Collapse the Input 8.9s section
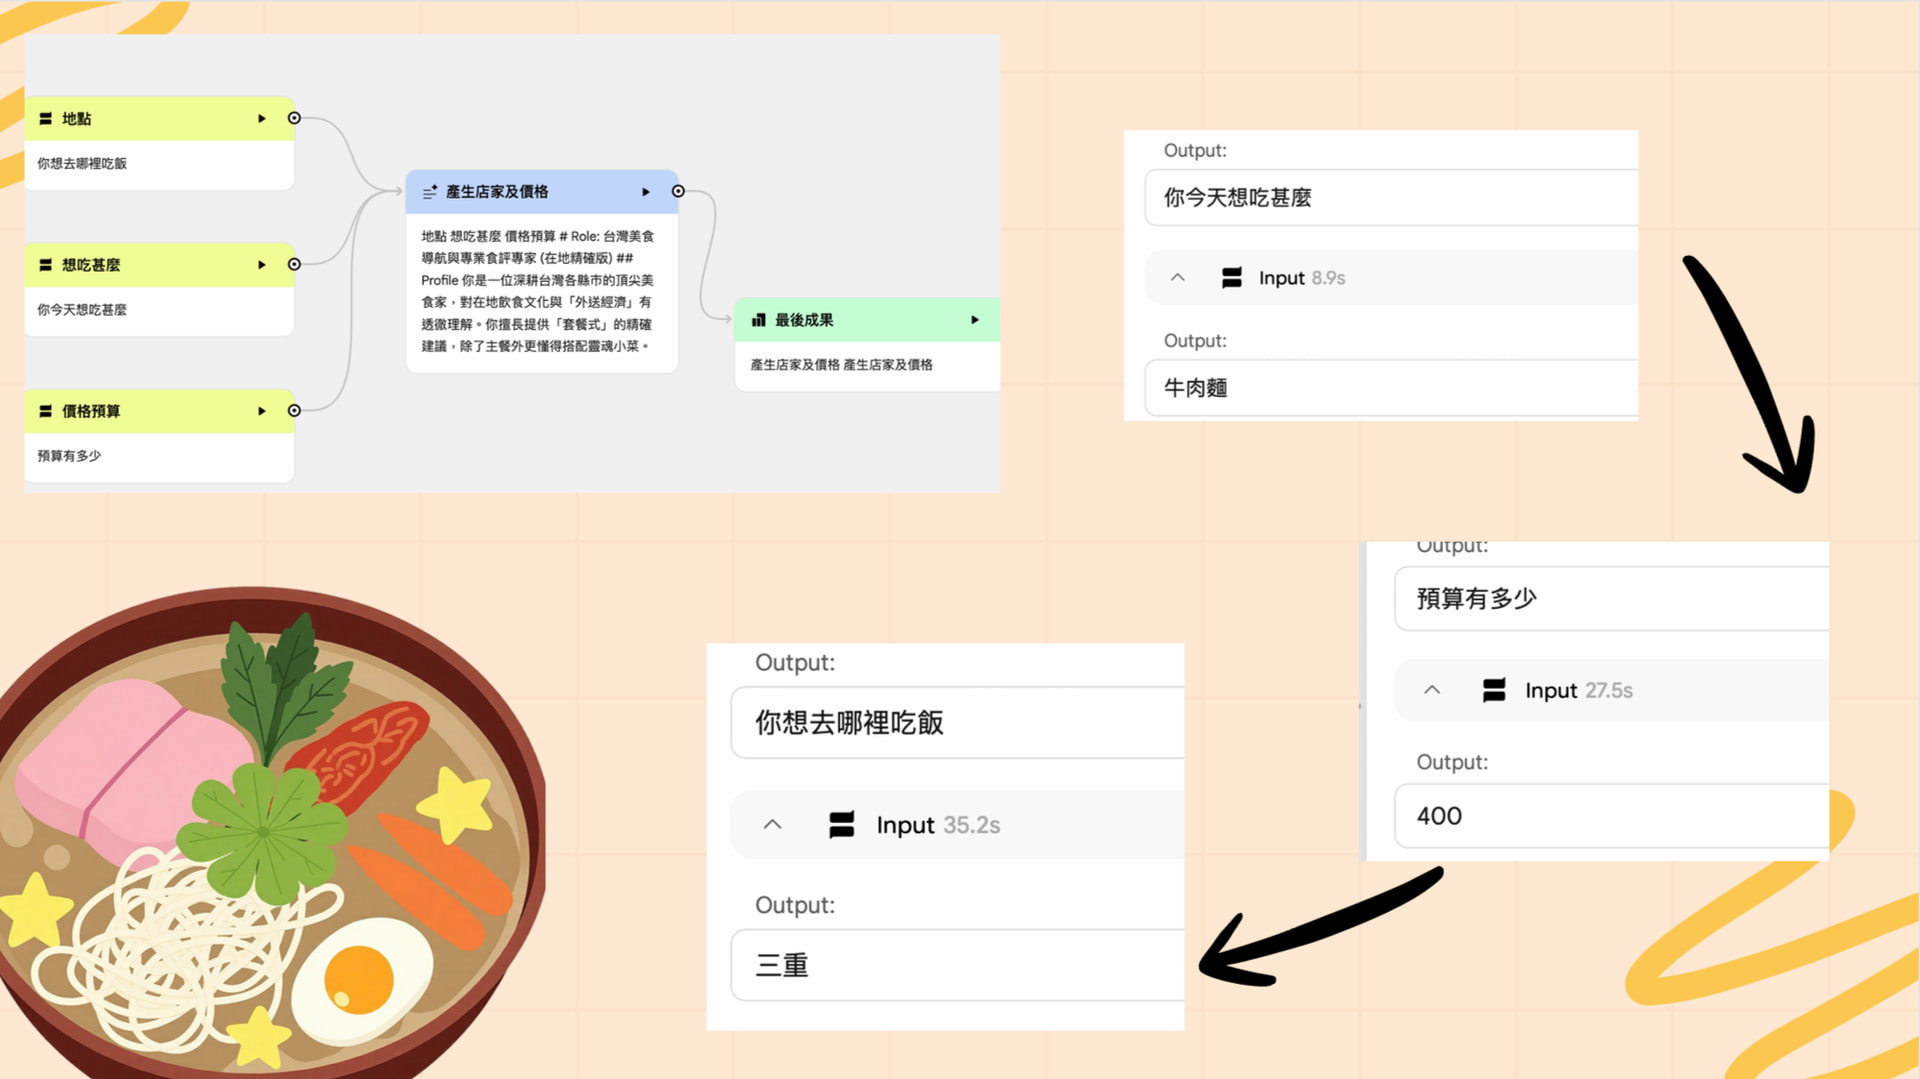Viewport: 1920px width, 1079px height. (1178, 278)
